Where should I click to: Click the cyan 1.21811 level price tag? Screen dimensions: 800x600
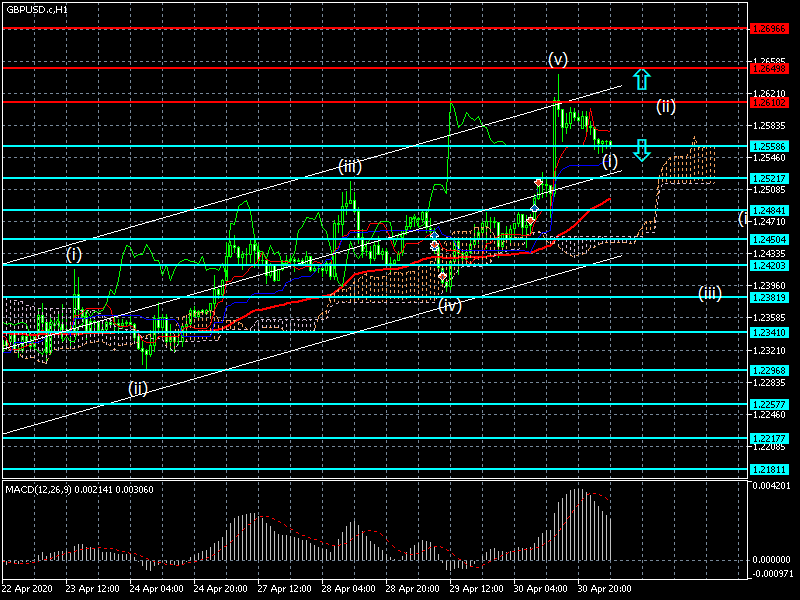click(769, 469)
